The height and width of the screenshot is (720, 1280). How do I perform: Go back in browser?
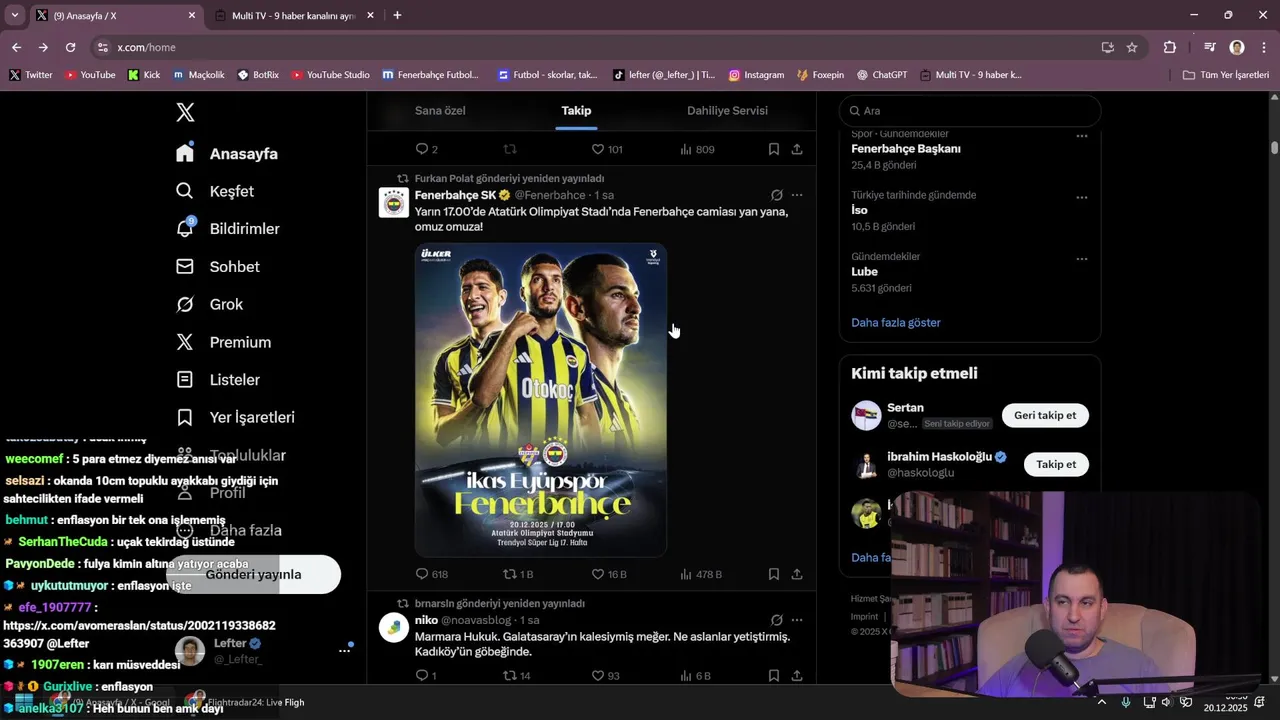16,47
